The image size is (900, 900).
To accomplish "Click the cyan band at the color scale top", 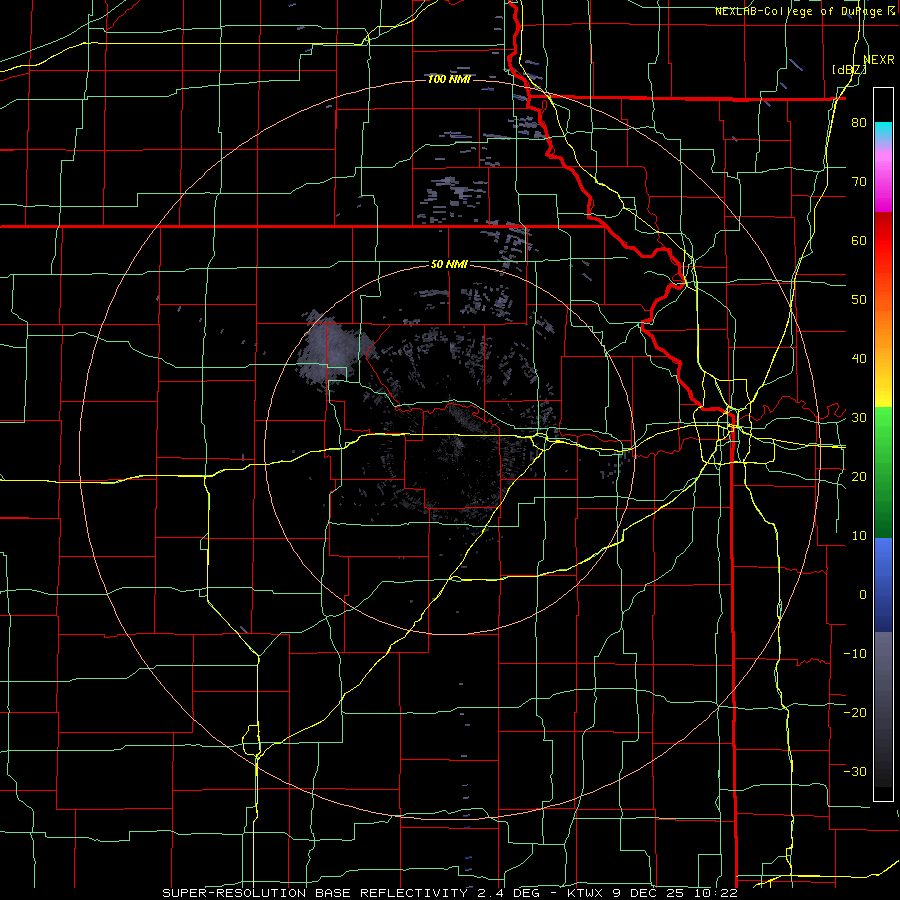I will 883,129.
